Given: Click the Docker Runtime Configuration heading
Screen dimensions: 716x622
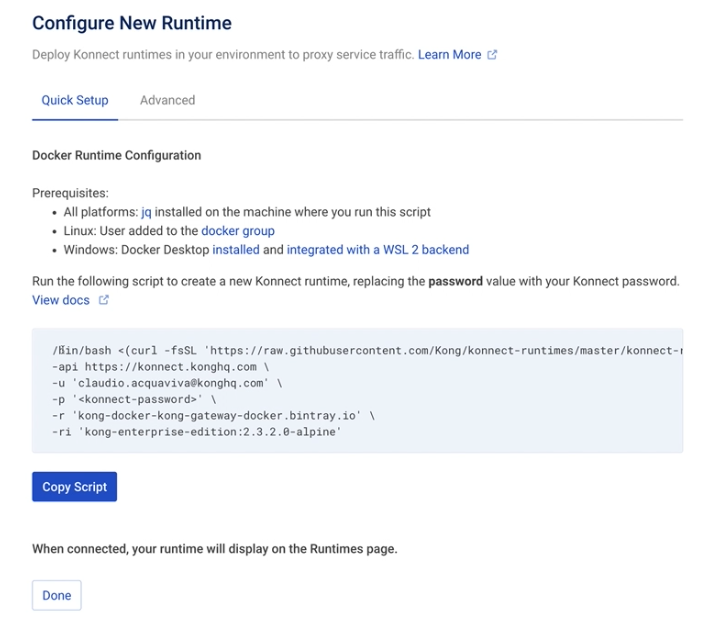Looking at the screenshot, I should [117, 156].
